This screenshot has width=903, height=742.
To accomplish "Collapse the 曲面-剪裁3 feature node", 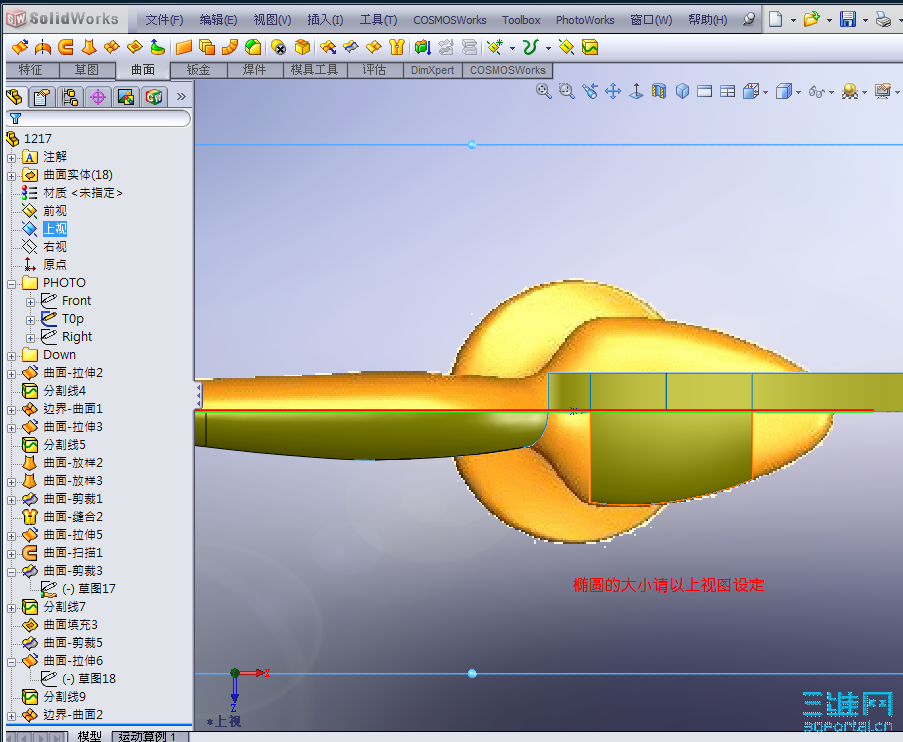I will click(x=12, y=572).
